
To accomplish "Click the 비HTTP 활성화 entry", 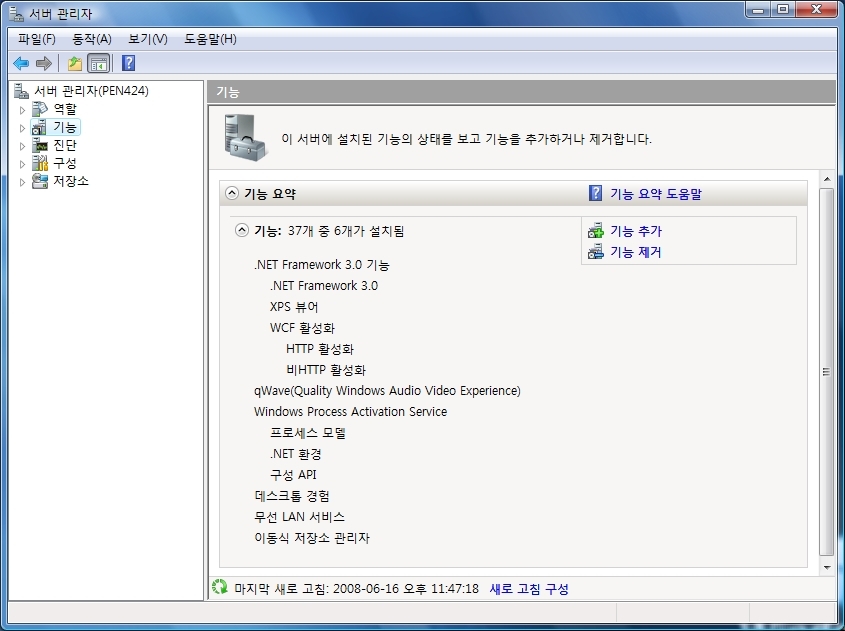I will (x=326, y=370).
